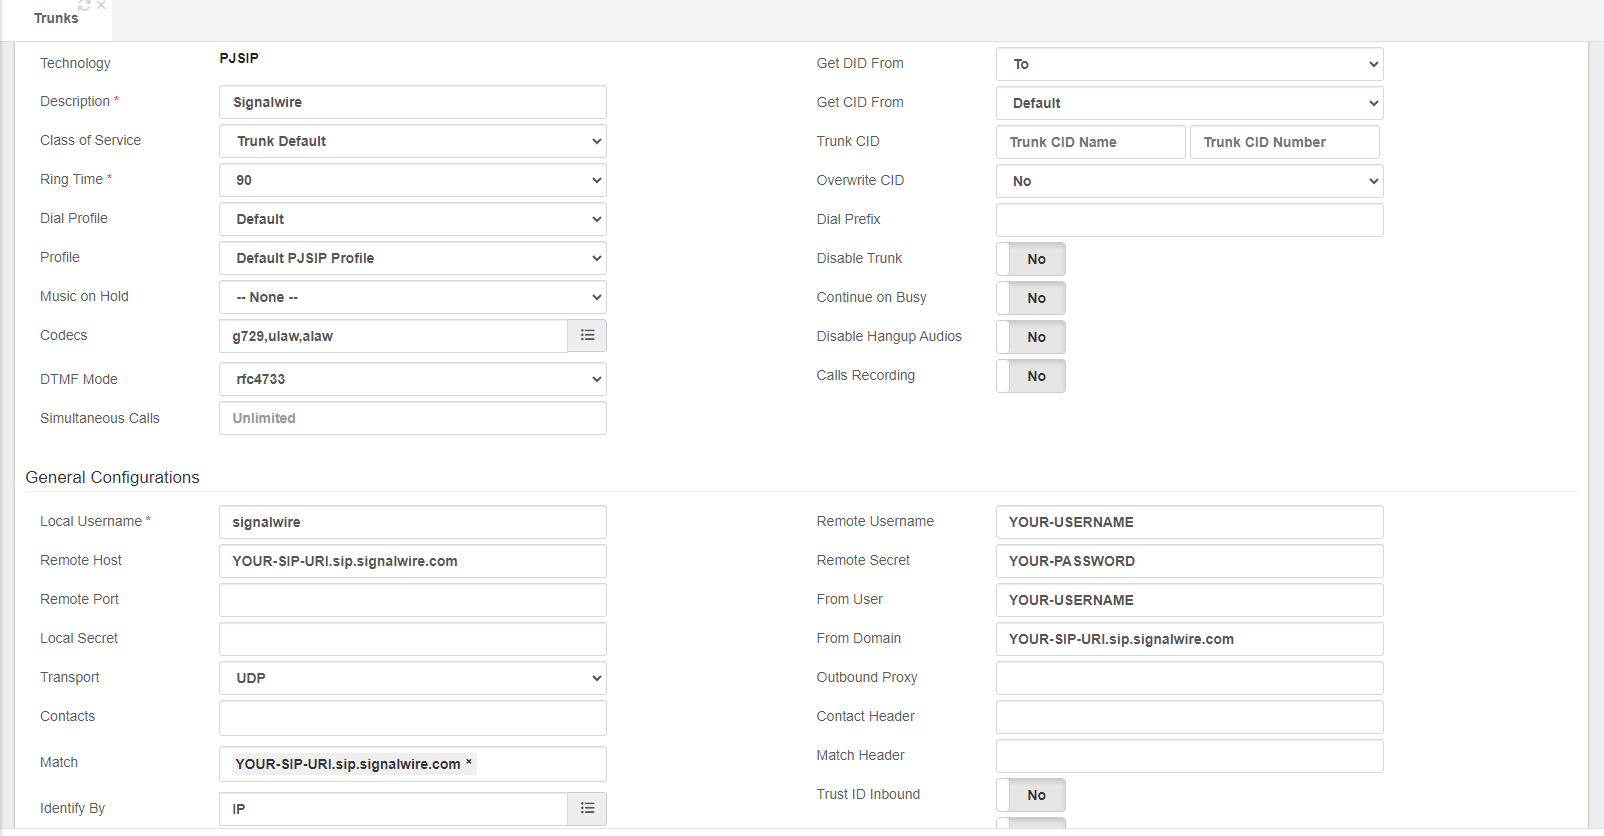Image resolution: width=1604 pixels, height=836 pixels.
Task: Click the Dial Prefix field
Action: click(x=1190, y=220)
